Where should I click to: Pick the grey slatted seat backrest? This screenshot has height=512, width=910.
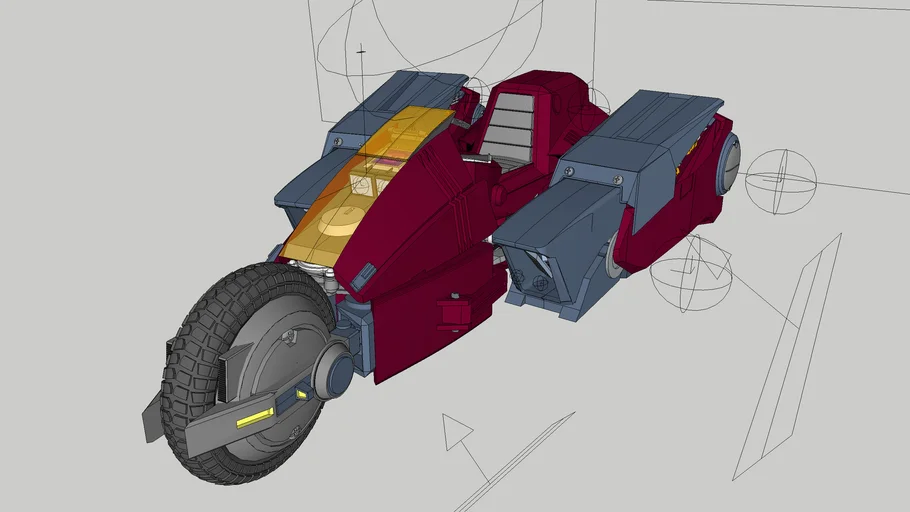point(509,127)
